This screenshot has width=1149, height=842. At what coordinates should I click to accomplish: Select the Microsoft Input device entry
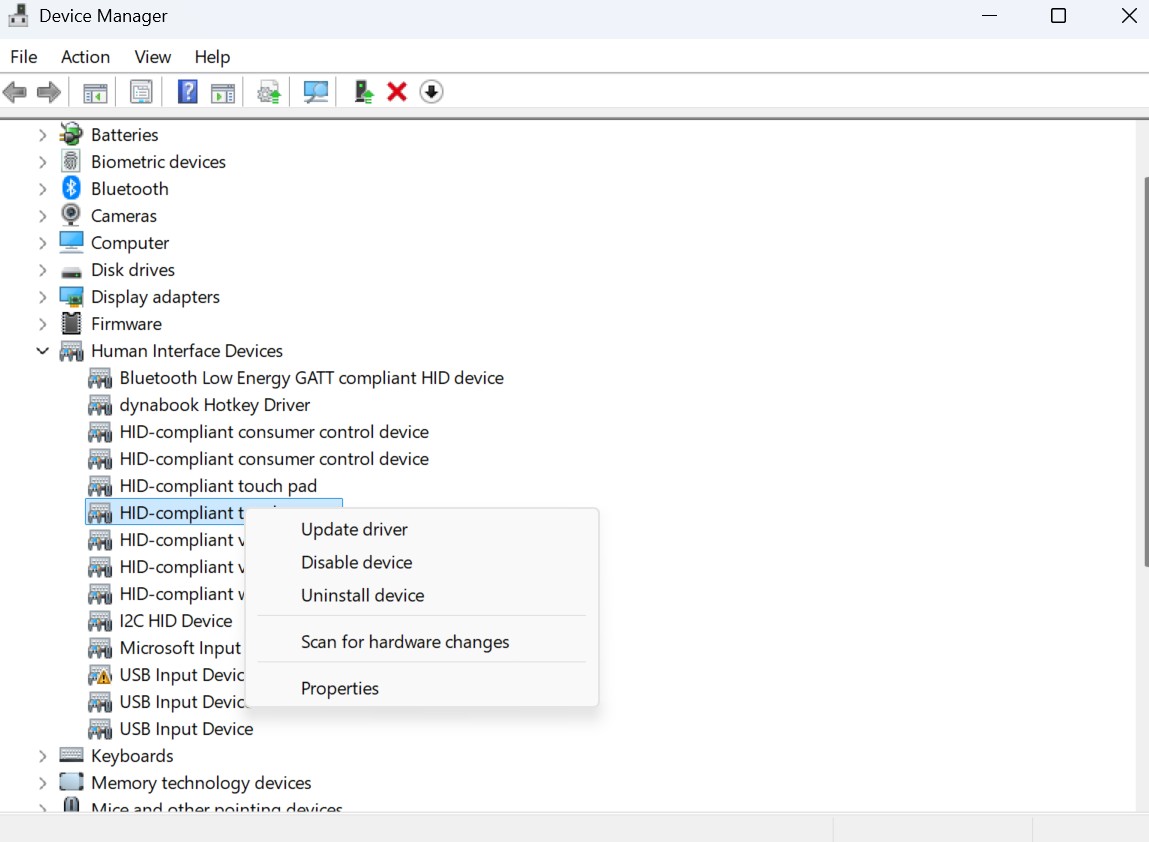click(x=180, y=648)
